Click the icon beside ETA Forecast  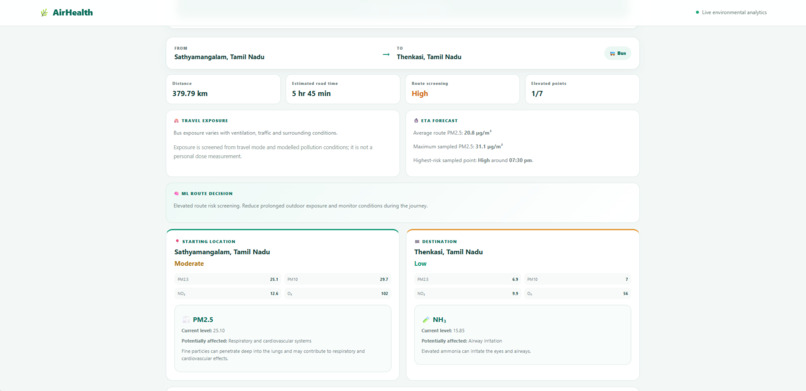coord(416,121)
